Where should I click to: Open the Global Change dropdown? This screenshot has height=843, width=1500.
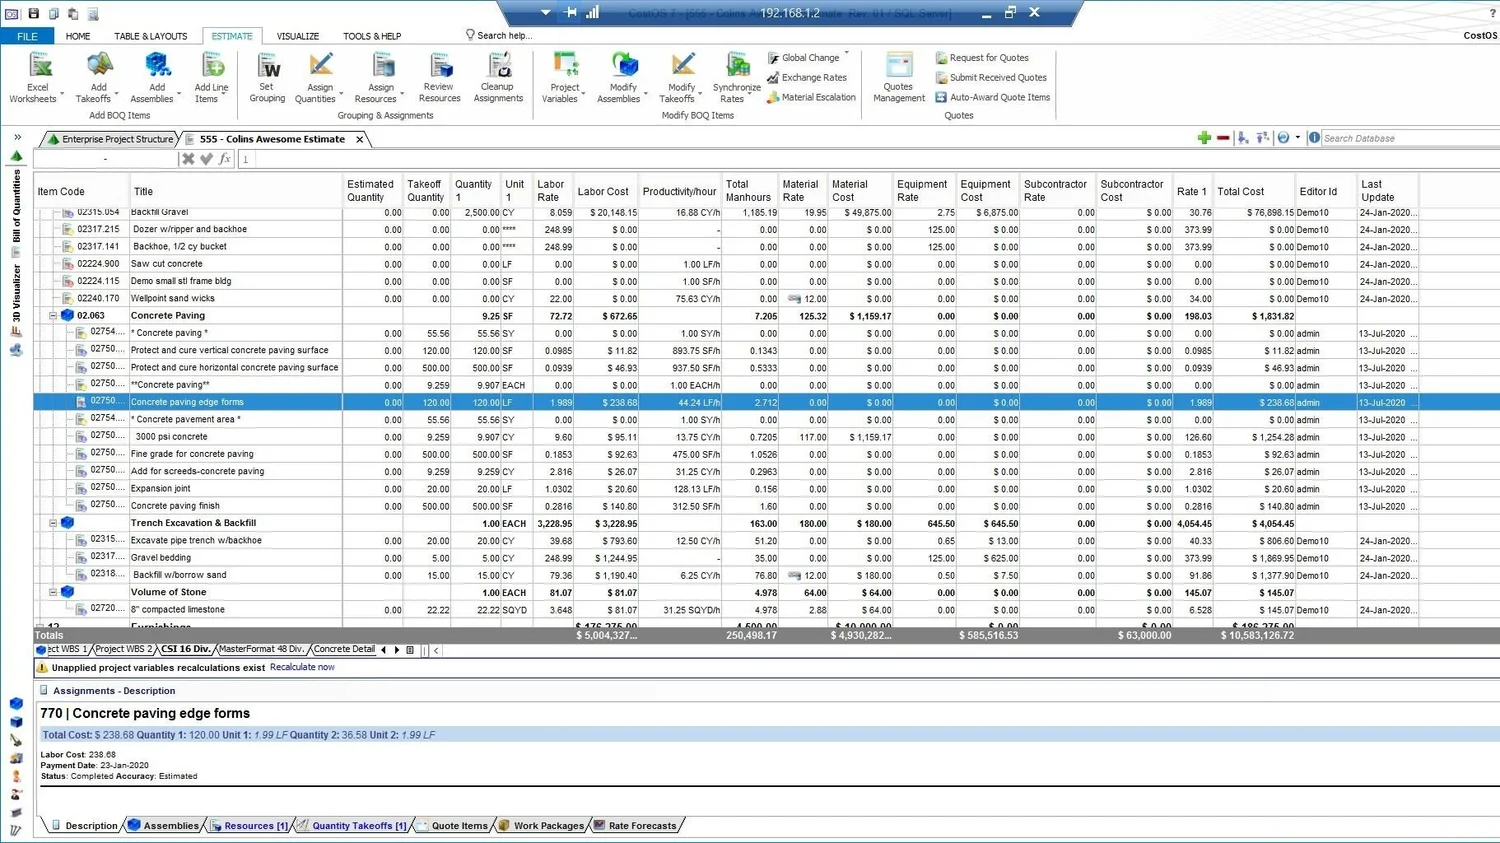(x=846, y=54)
